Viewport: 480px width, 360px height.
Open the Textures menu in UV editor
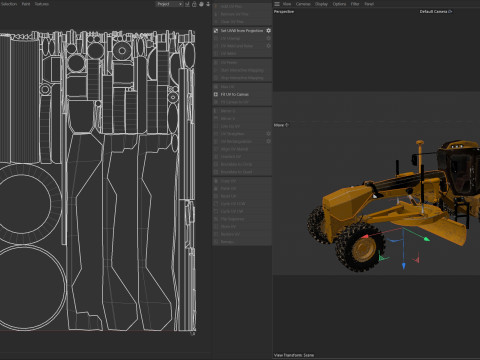[42, 4]
